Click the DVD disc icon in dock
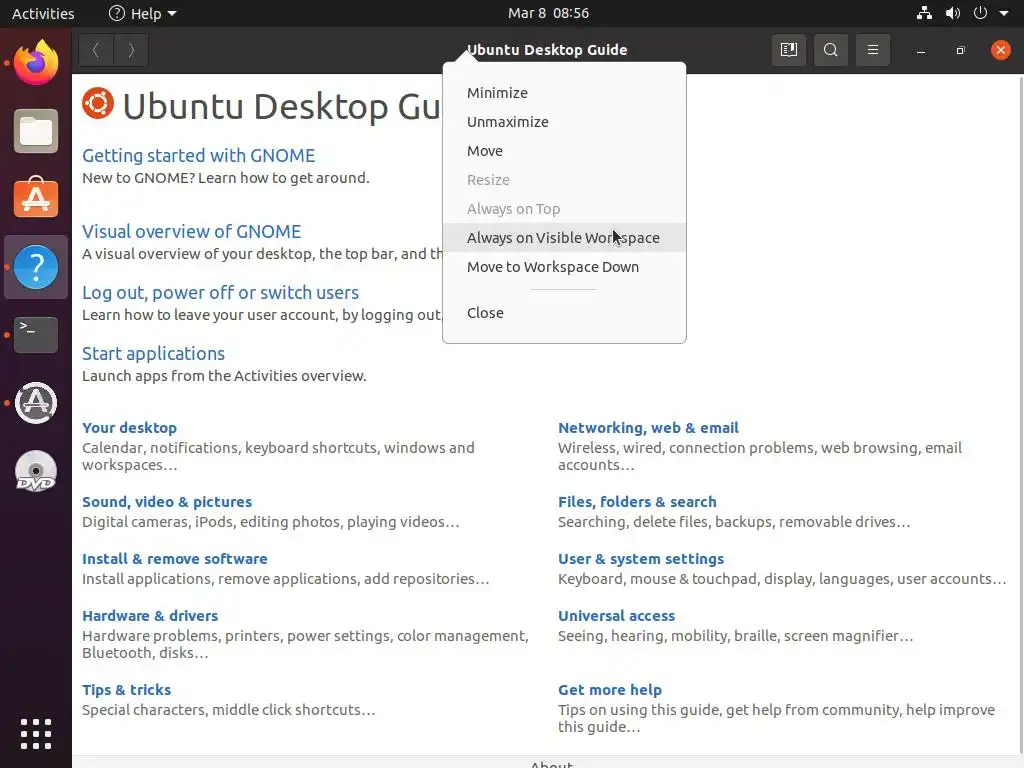The height and width of the screenshot is (768, 1024). (x=36, y=471)
